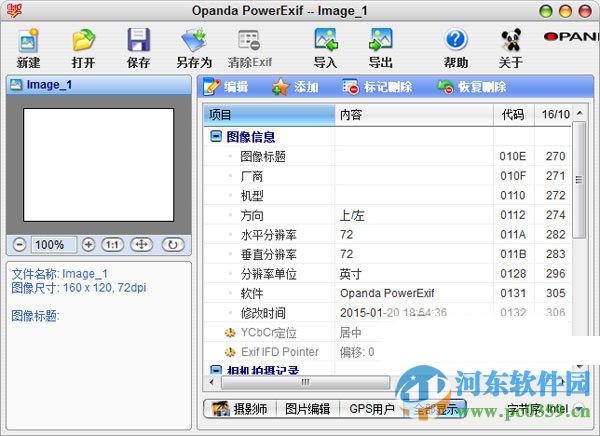
Task: Click code 011A cell
Action: [513, 235]
